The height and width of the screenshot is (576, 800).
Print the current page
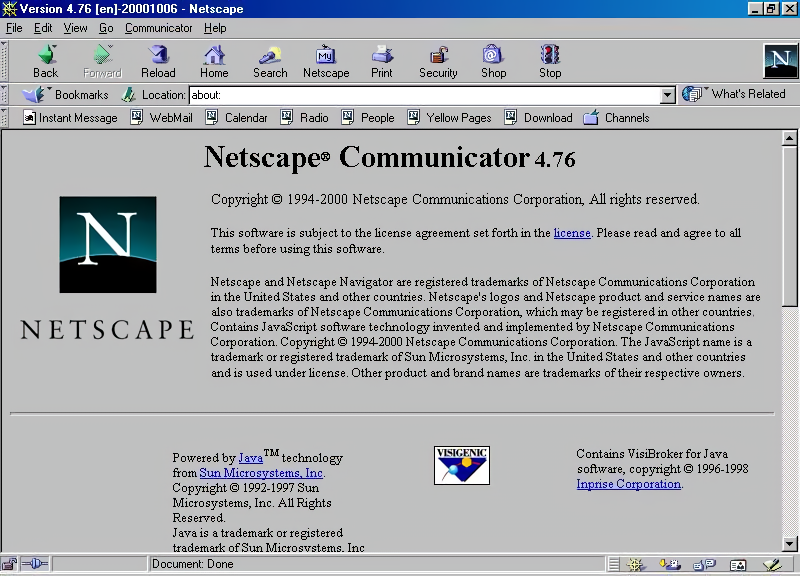pyautogui.click(x=382, y=60)
